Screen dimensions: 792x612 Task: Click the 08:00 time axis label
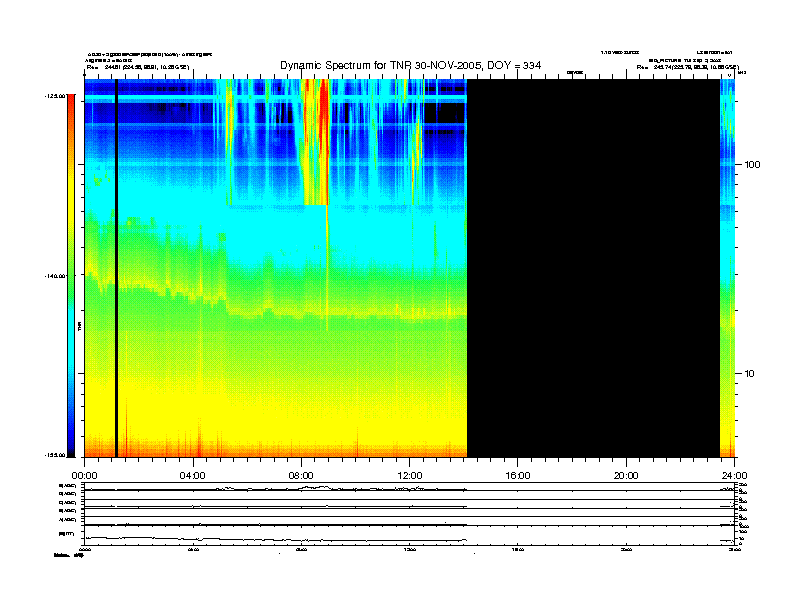coord(301,476)
